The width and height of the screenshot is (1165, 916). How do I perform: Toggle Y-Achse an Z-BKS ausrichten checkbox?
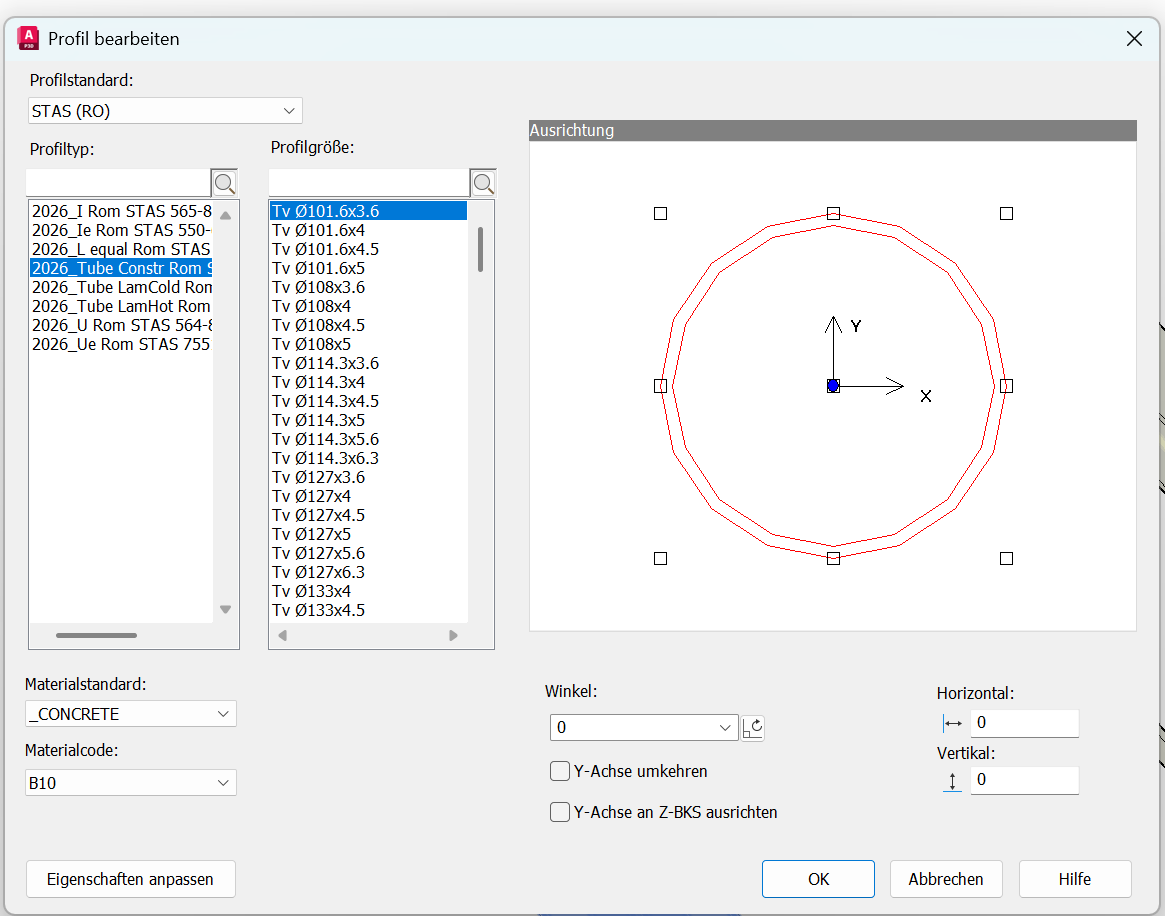[x=560, y=812]
